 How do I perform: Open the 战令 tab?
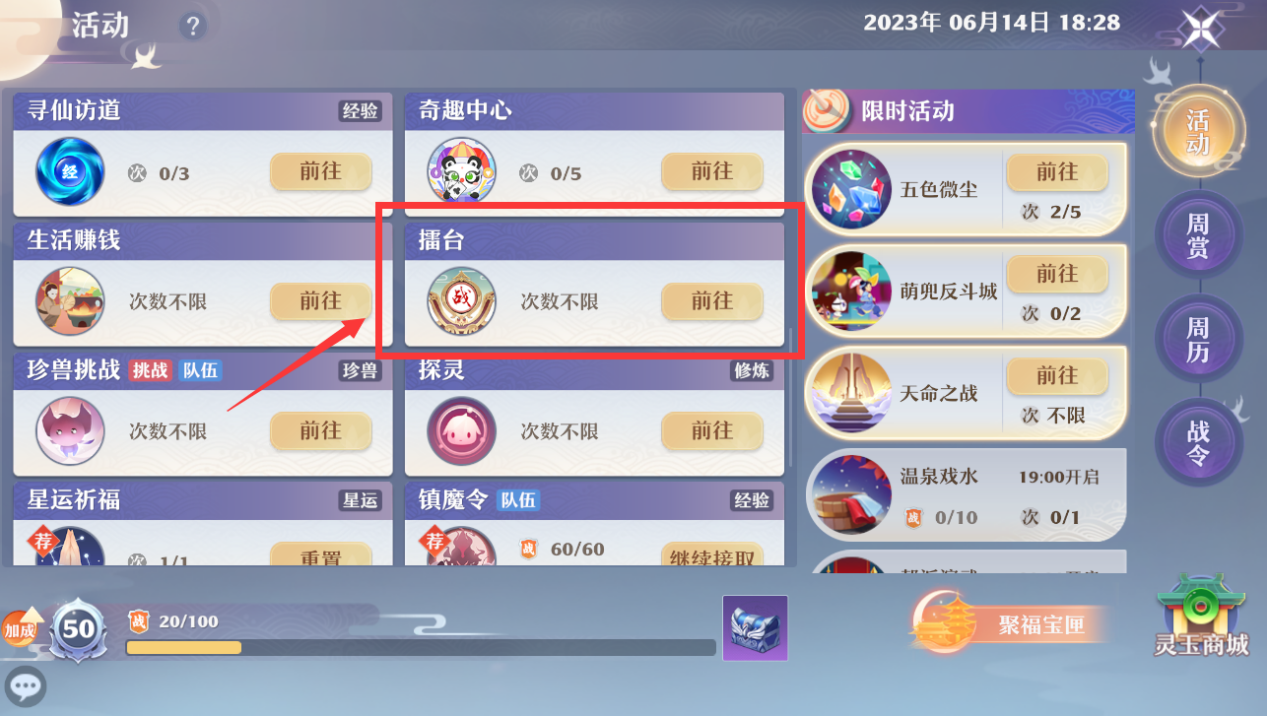pos(1198,442)
